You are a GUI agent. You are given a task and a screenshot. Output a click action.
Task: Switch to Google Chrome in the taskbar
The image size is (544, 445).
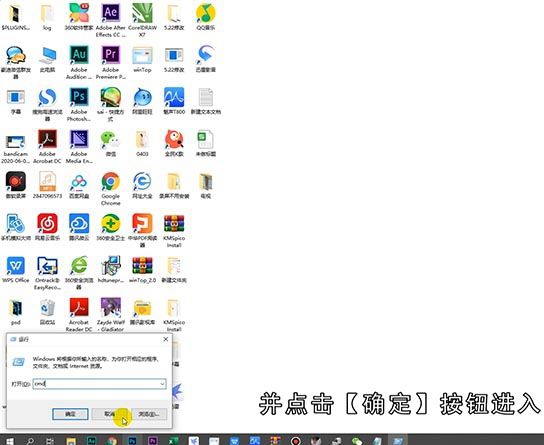pyautogui.click(x=112, y=440)
